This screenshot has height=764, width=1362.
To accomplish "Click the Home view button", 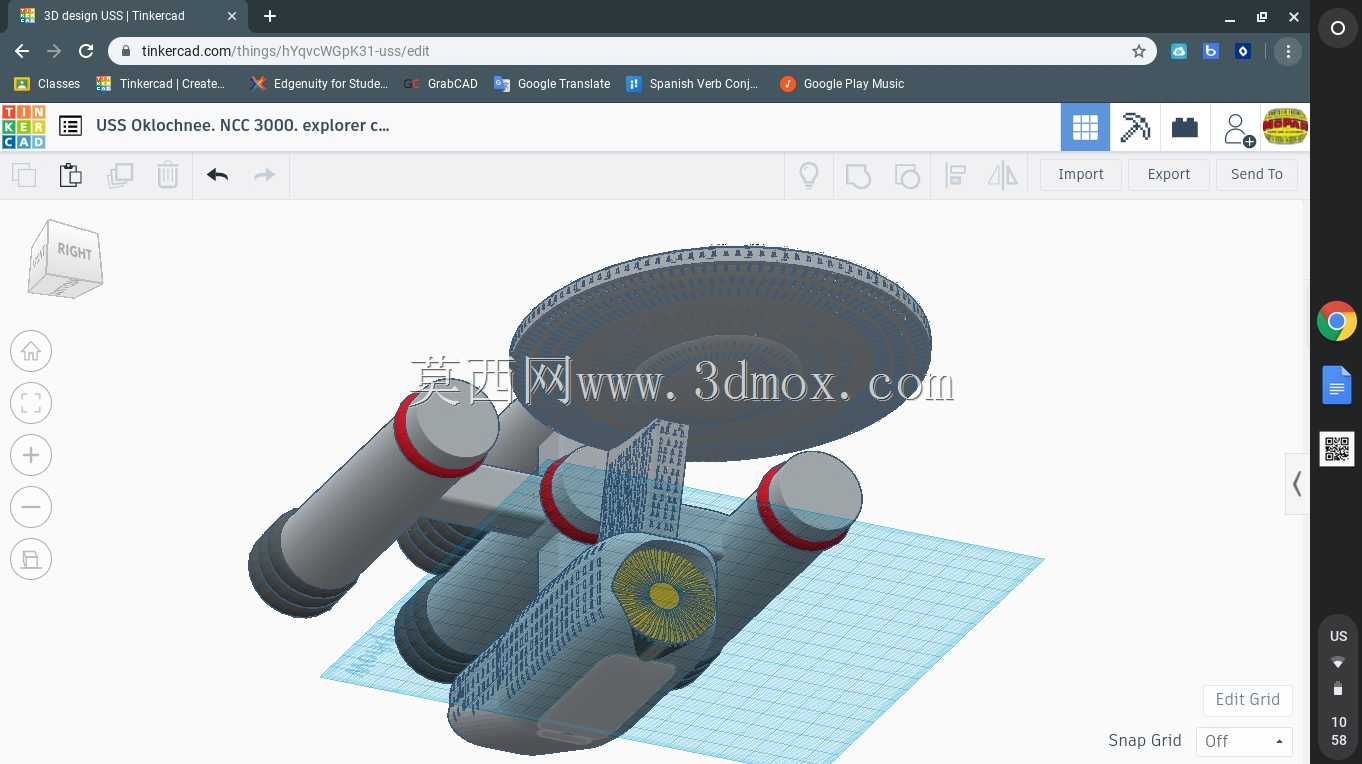I will [31, 351].
